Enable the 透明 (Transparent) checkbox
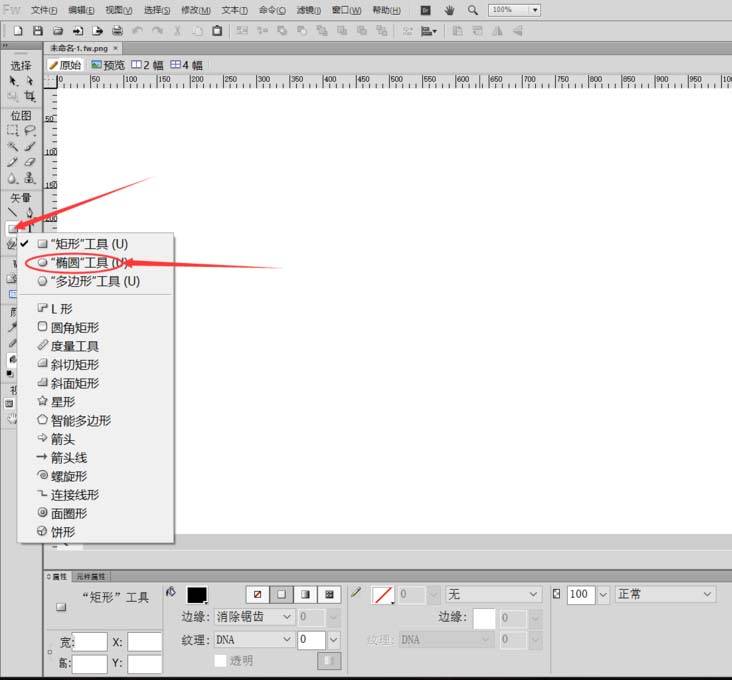This screenshot has height=680, width=732. click(221, 661)
